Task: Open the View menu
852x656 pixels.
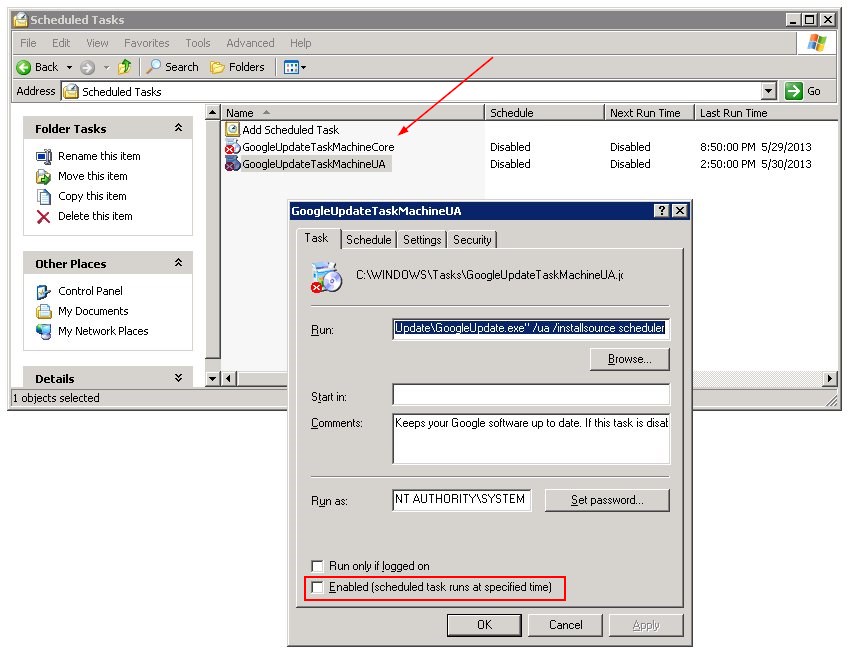Action: pyautogui.click(x=97, y=43)
